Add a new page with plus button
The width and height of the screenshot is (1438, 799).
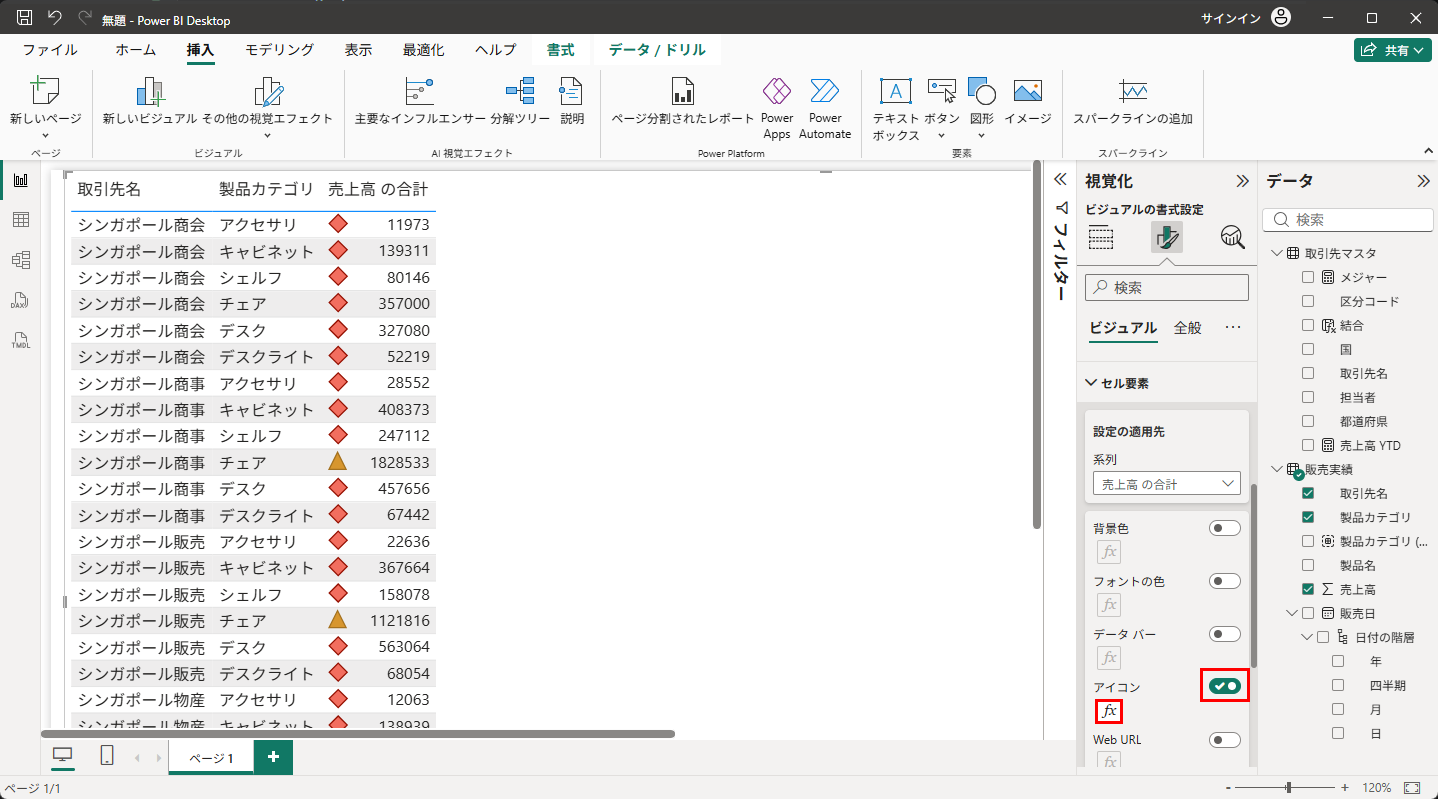[x=273, y=757]
